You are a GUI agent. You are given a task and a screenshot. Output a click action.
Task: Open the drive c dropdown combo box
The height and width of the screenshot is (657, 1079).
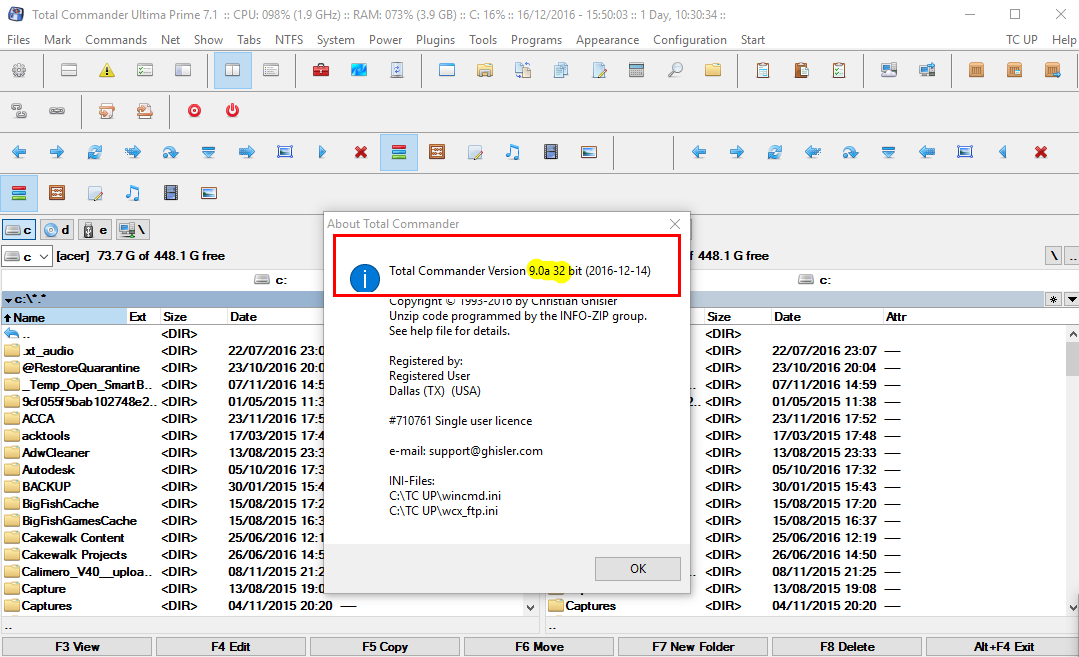tap(27, 256)
